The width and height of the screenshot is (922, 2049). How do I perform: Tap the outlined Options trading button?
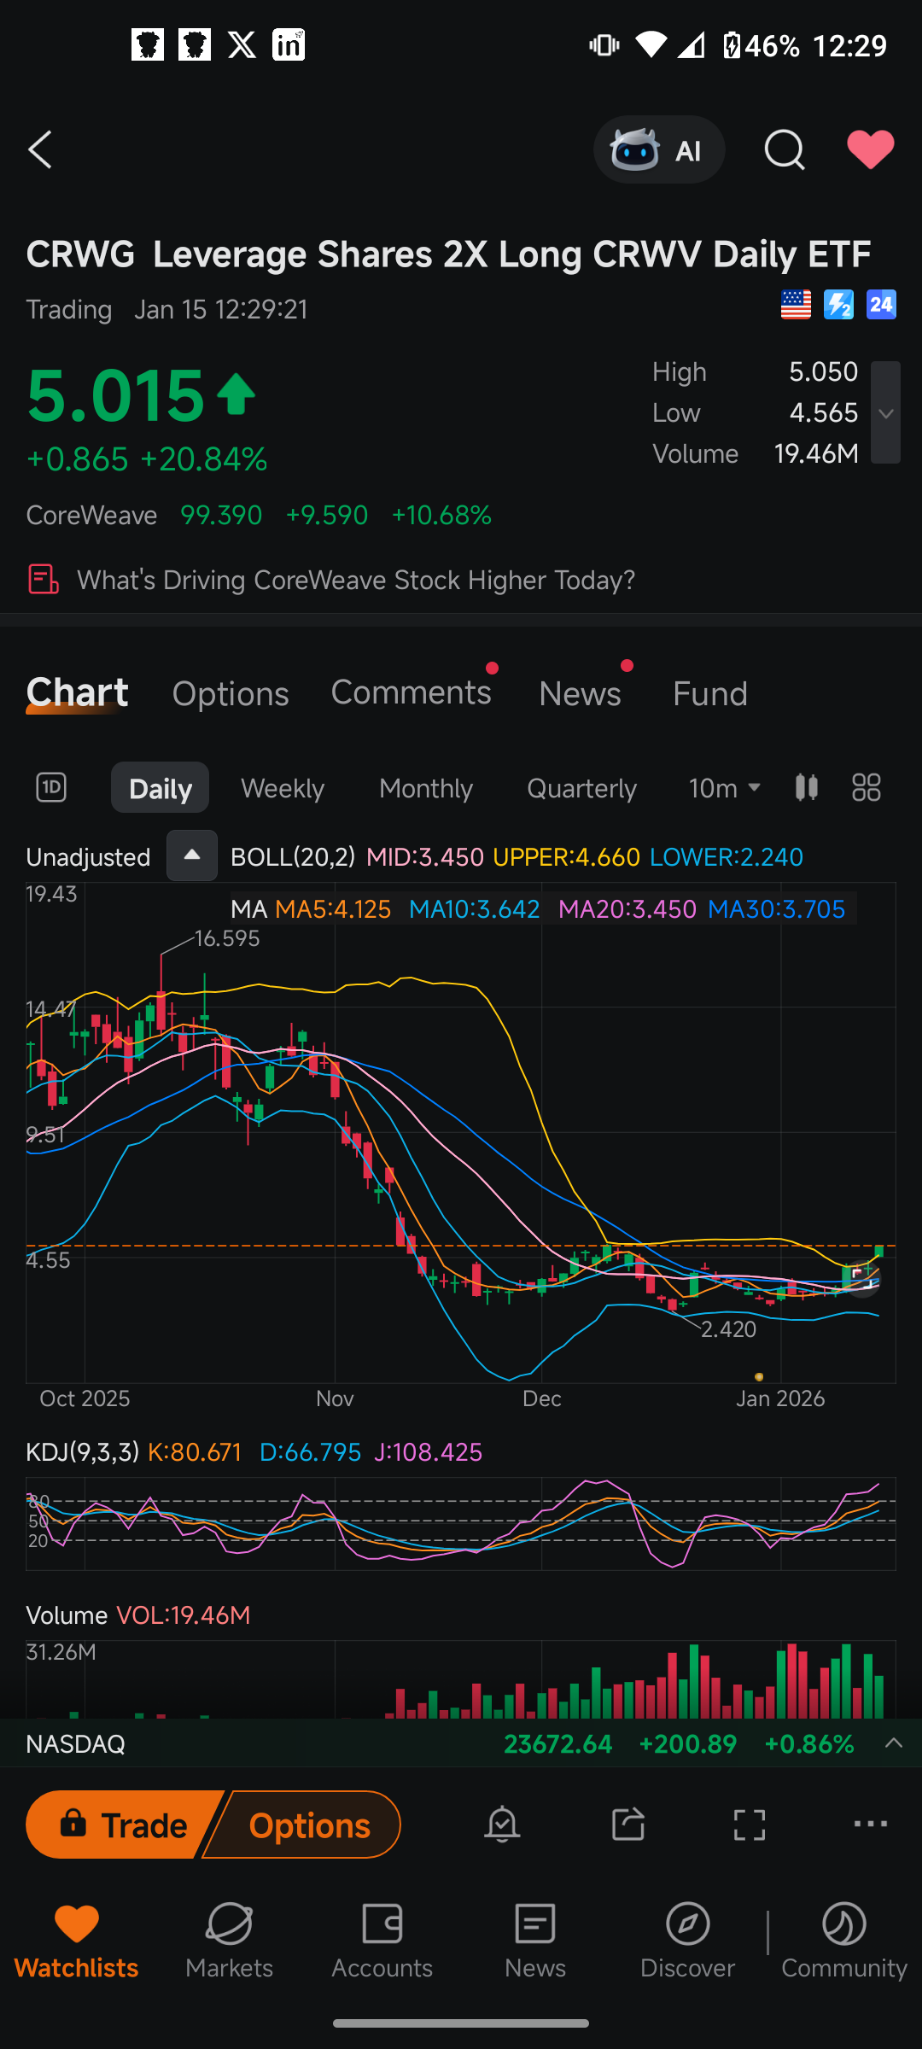pyautogui.click(x=304, y=1825)
